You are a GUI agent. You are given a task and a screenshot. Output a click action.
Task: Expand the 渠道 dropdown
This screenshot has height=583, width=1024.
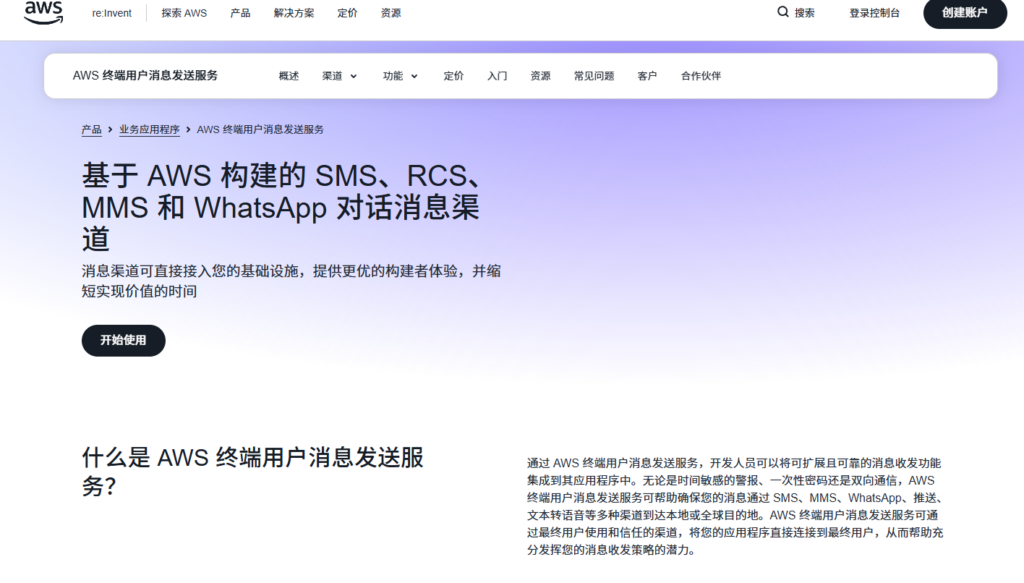click(x=340, y=76)
